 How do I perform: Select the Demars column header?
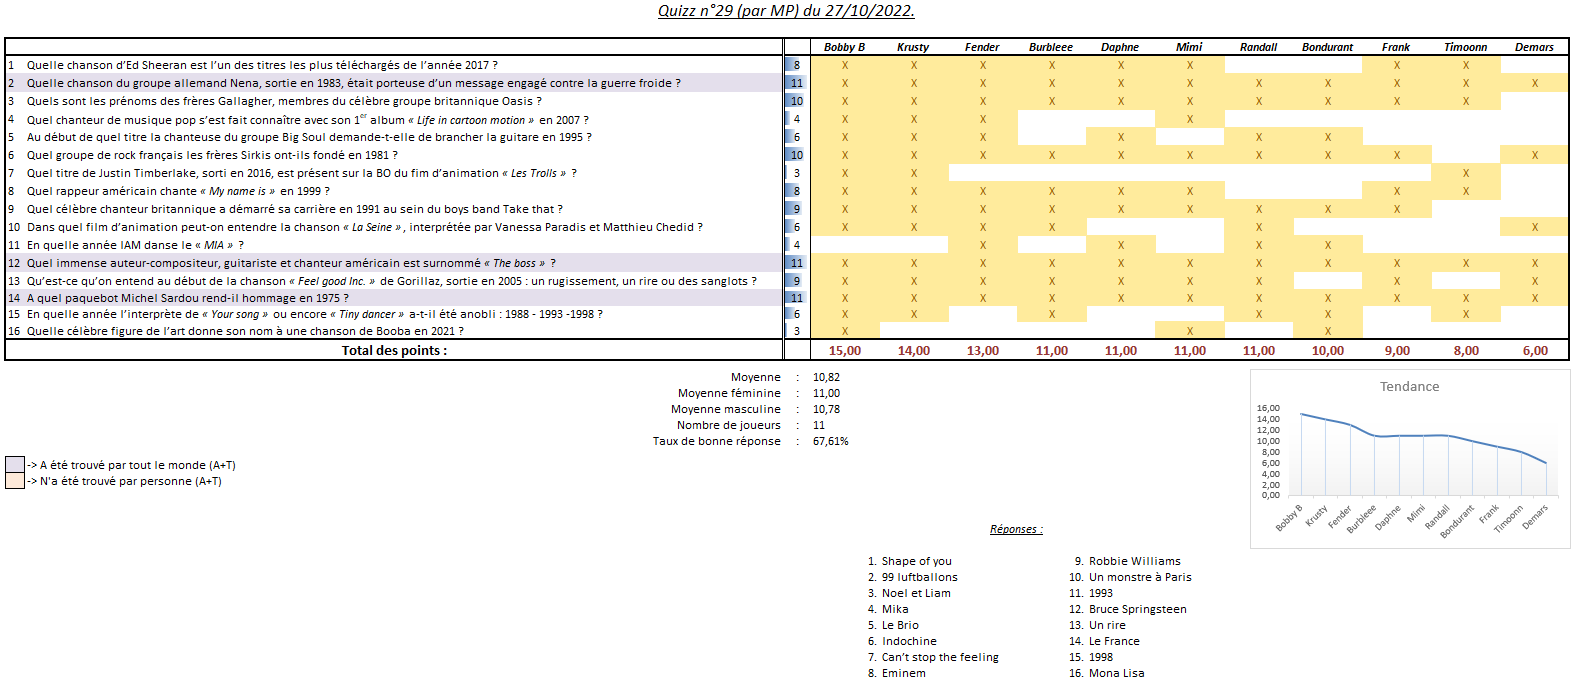click(x=1534, y=47)
